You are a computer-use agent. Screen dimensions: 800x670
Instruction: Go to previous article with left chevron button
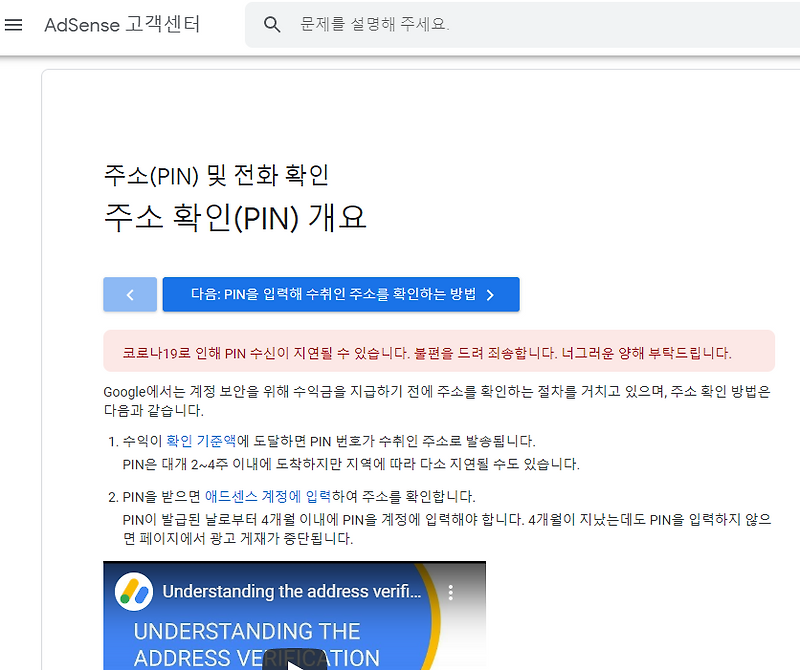click(x=130, y=294)
